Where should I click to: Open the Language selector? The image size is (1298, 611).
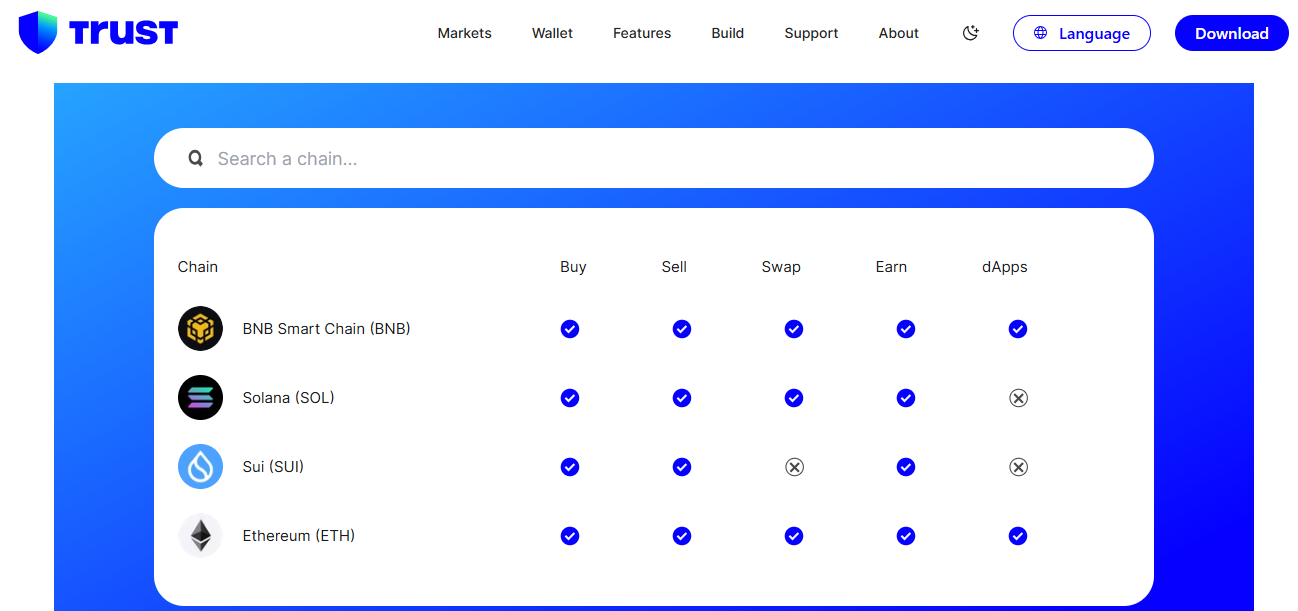point(1081,33)
